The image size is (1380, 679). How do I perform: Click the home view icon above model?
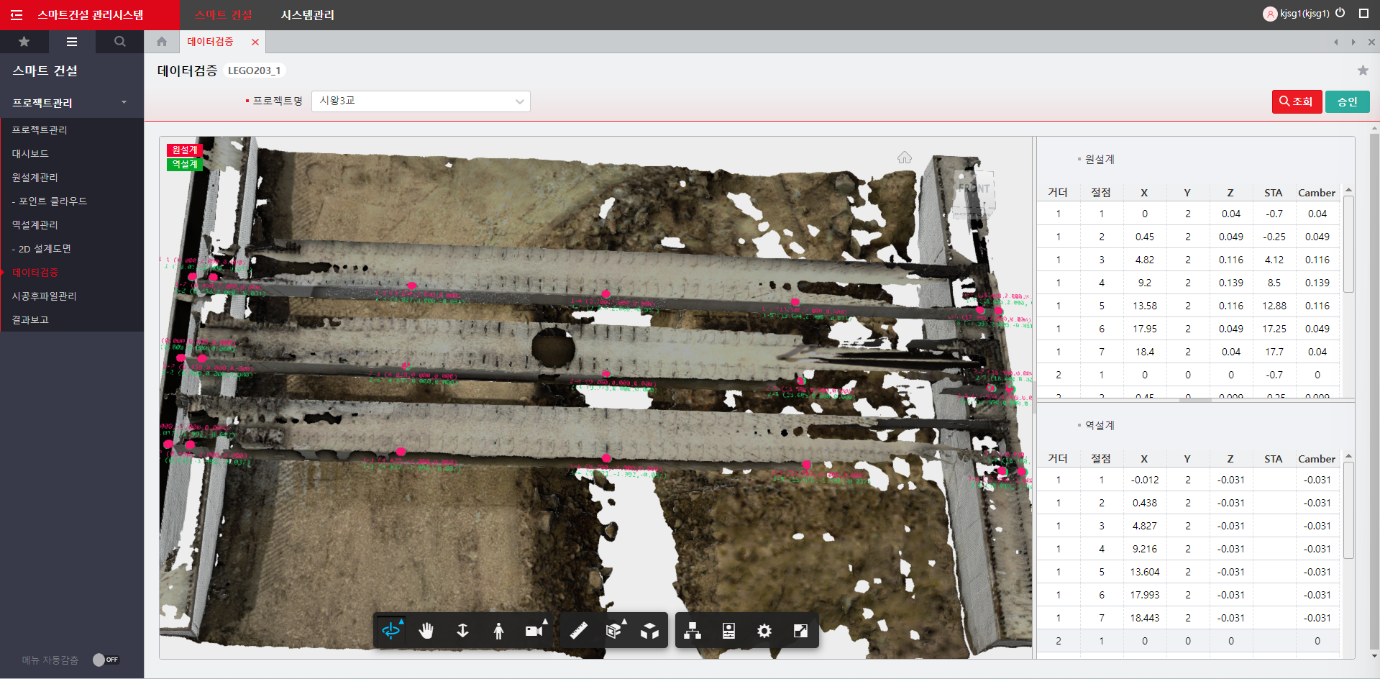point(905,157)
